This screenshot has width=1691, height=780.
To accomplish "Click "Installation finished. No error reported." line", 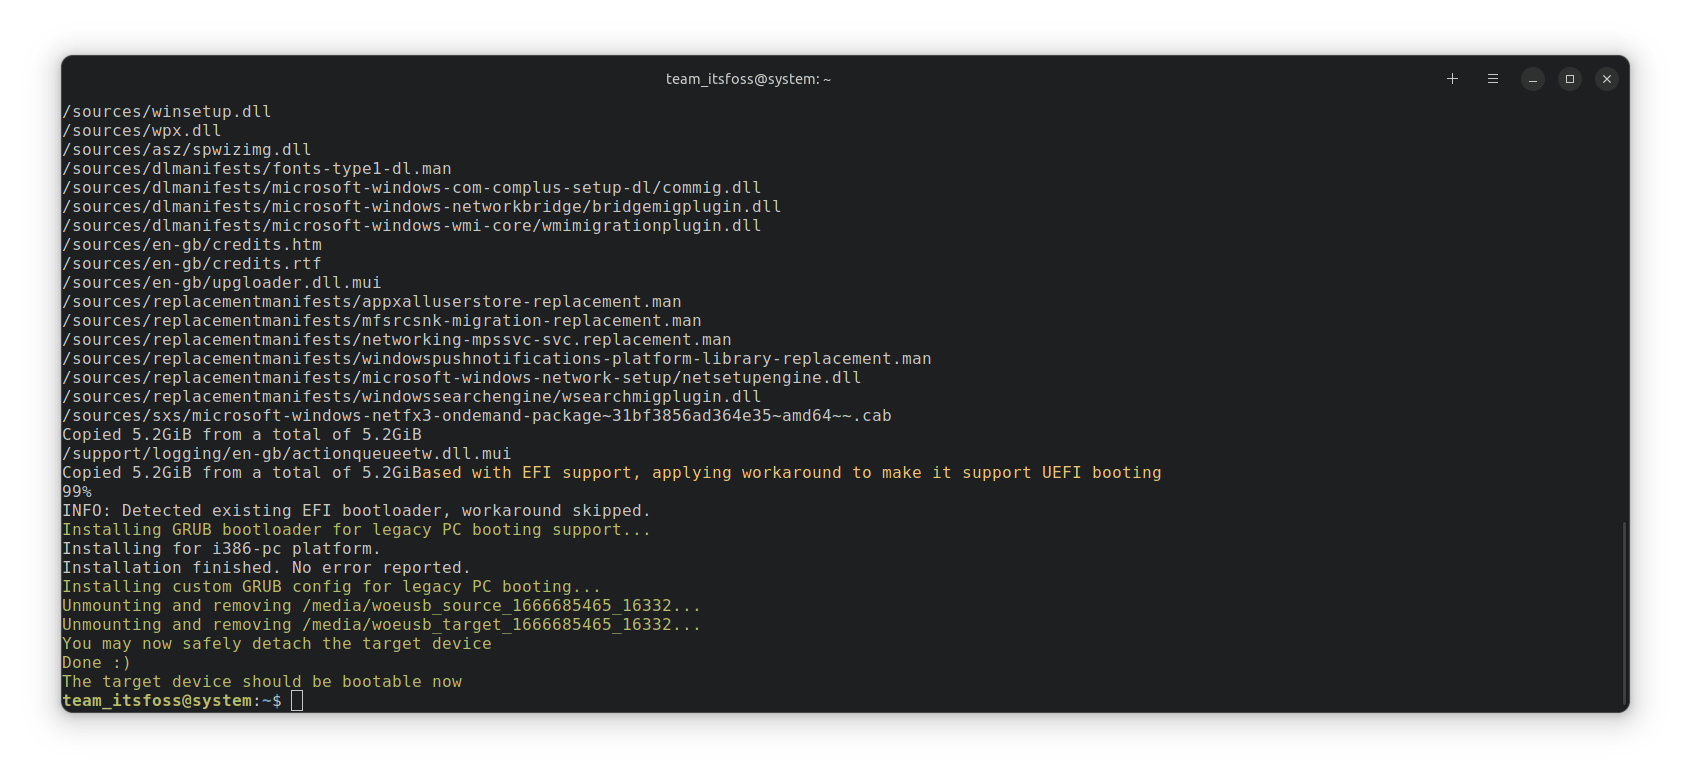I will tap(266, 568).
